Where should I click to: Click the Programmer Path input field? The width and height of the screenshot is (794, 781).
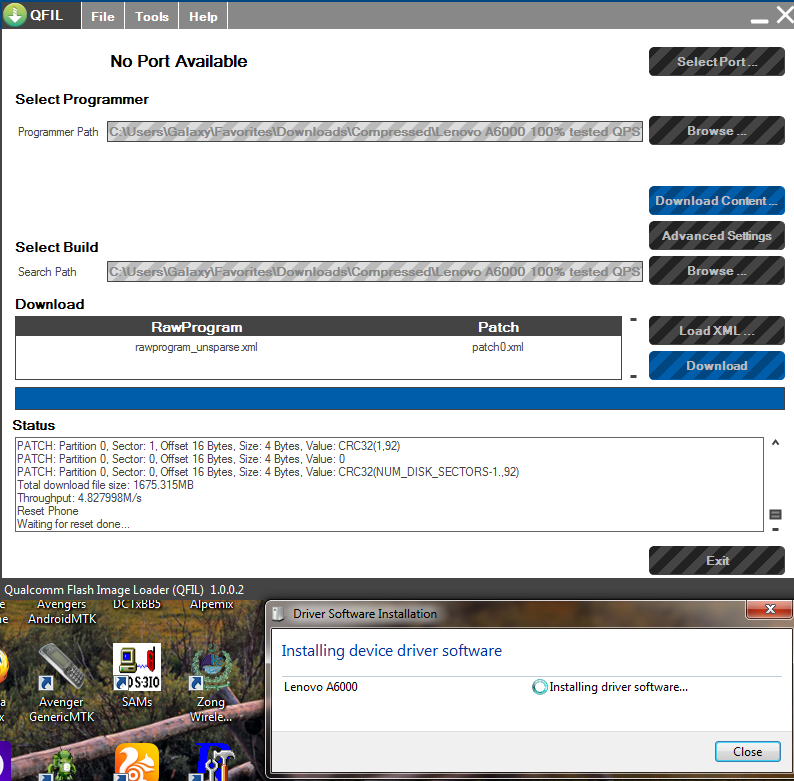(x=375, y=132)
